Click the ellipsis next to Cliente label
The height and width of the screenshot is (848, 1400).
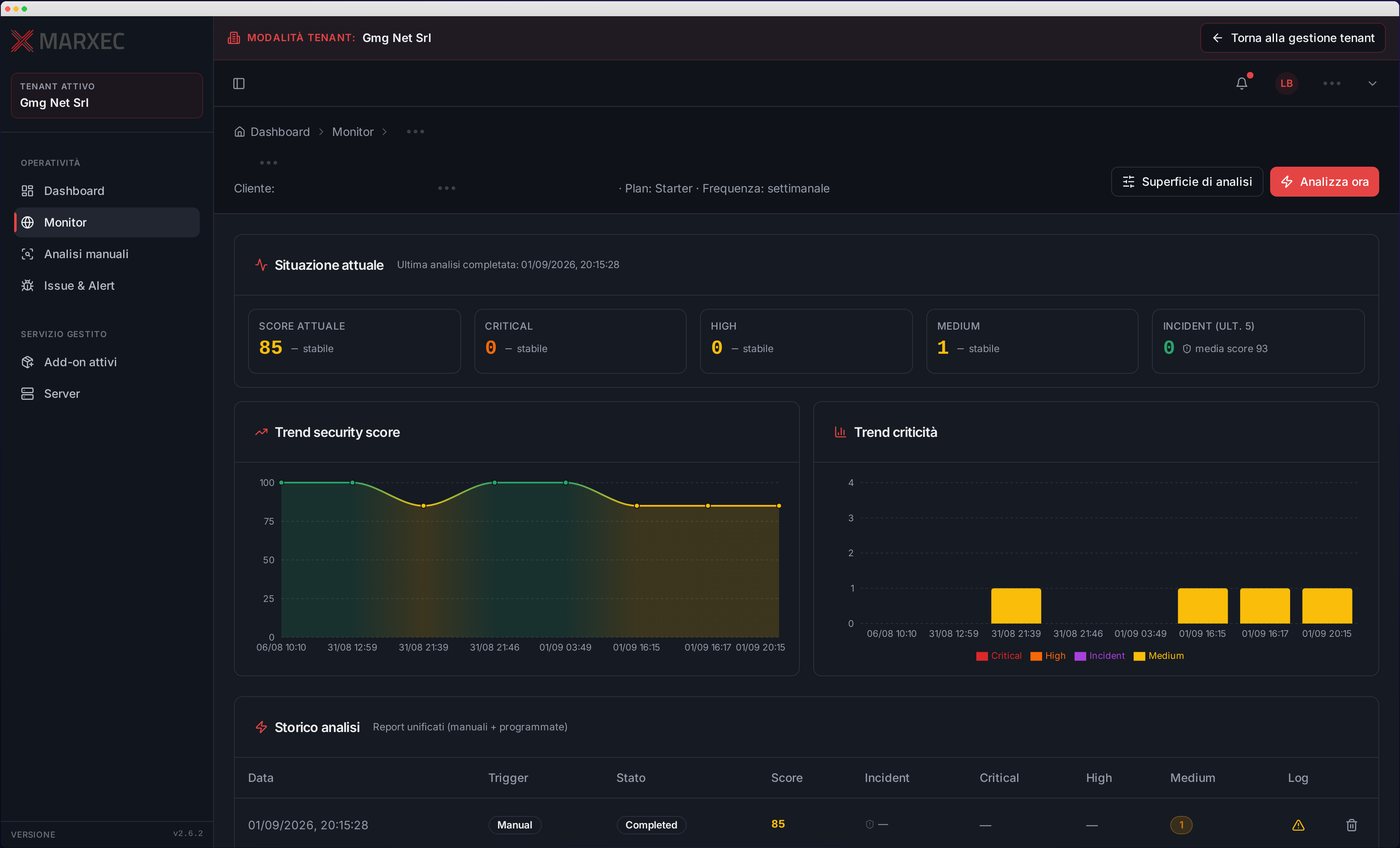446,188
